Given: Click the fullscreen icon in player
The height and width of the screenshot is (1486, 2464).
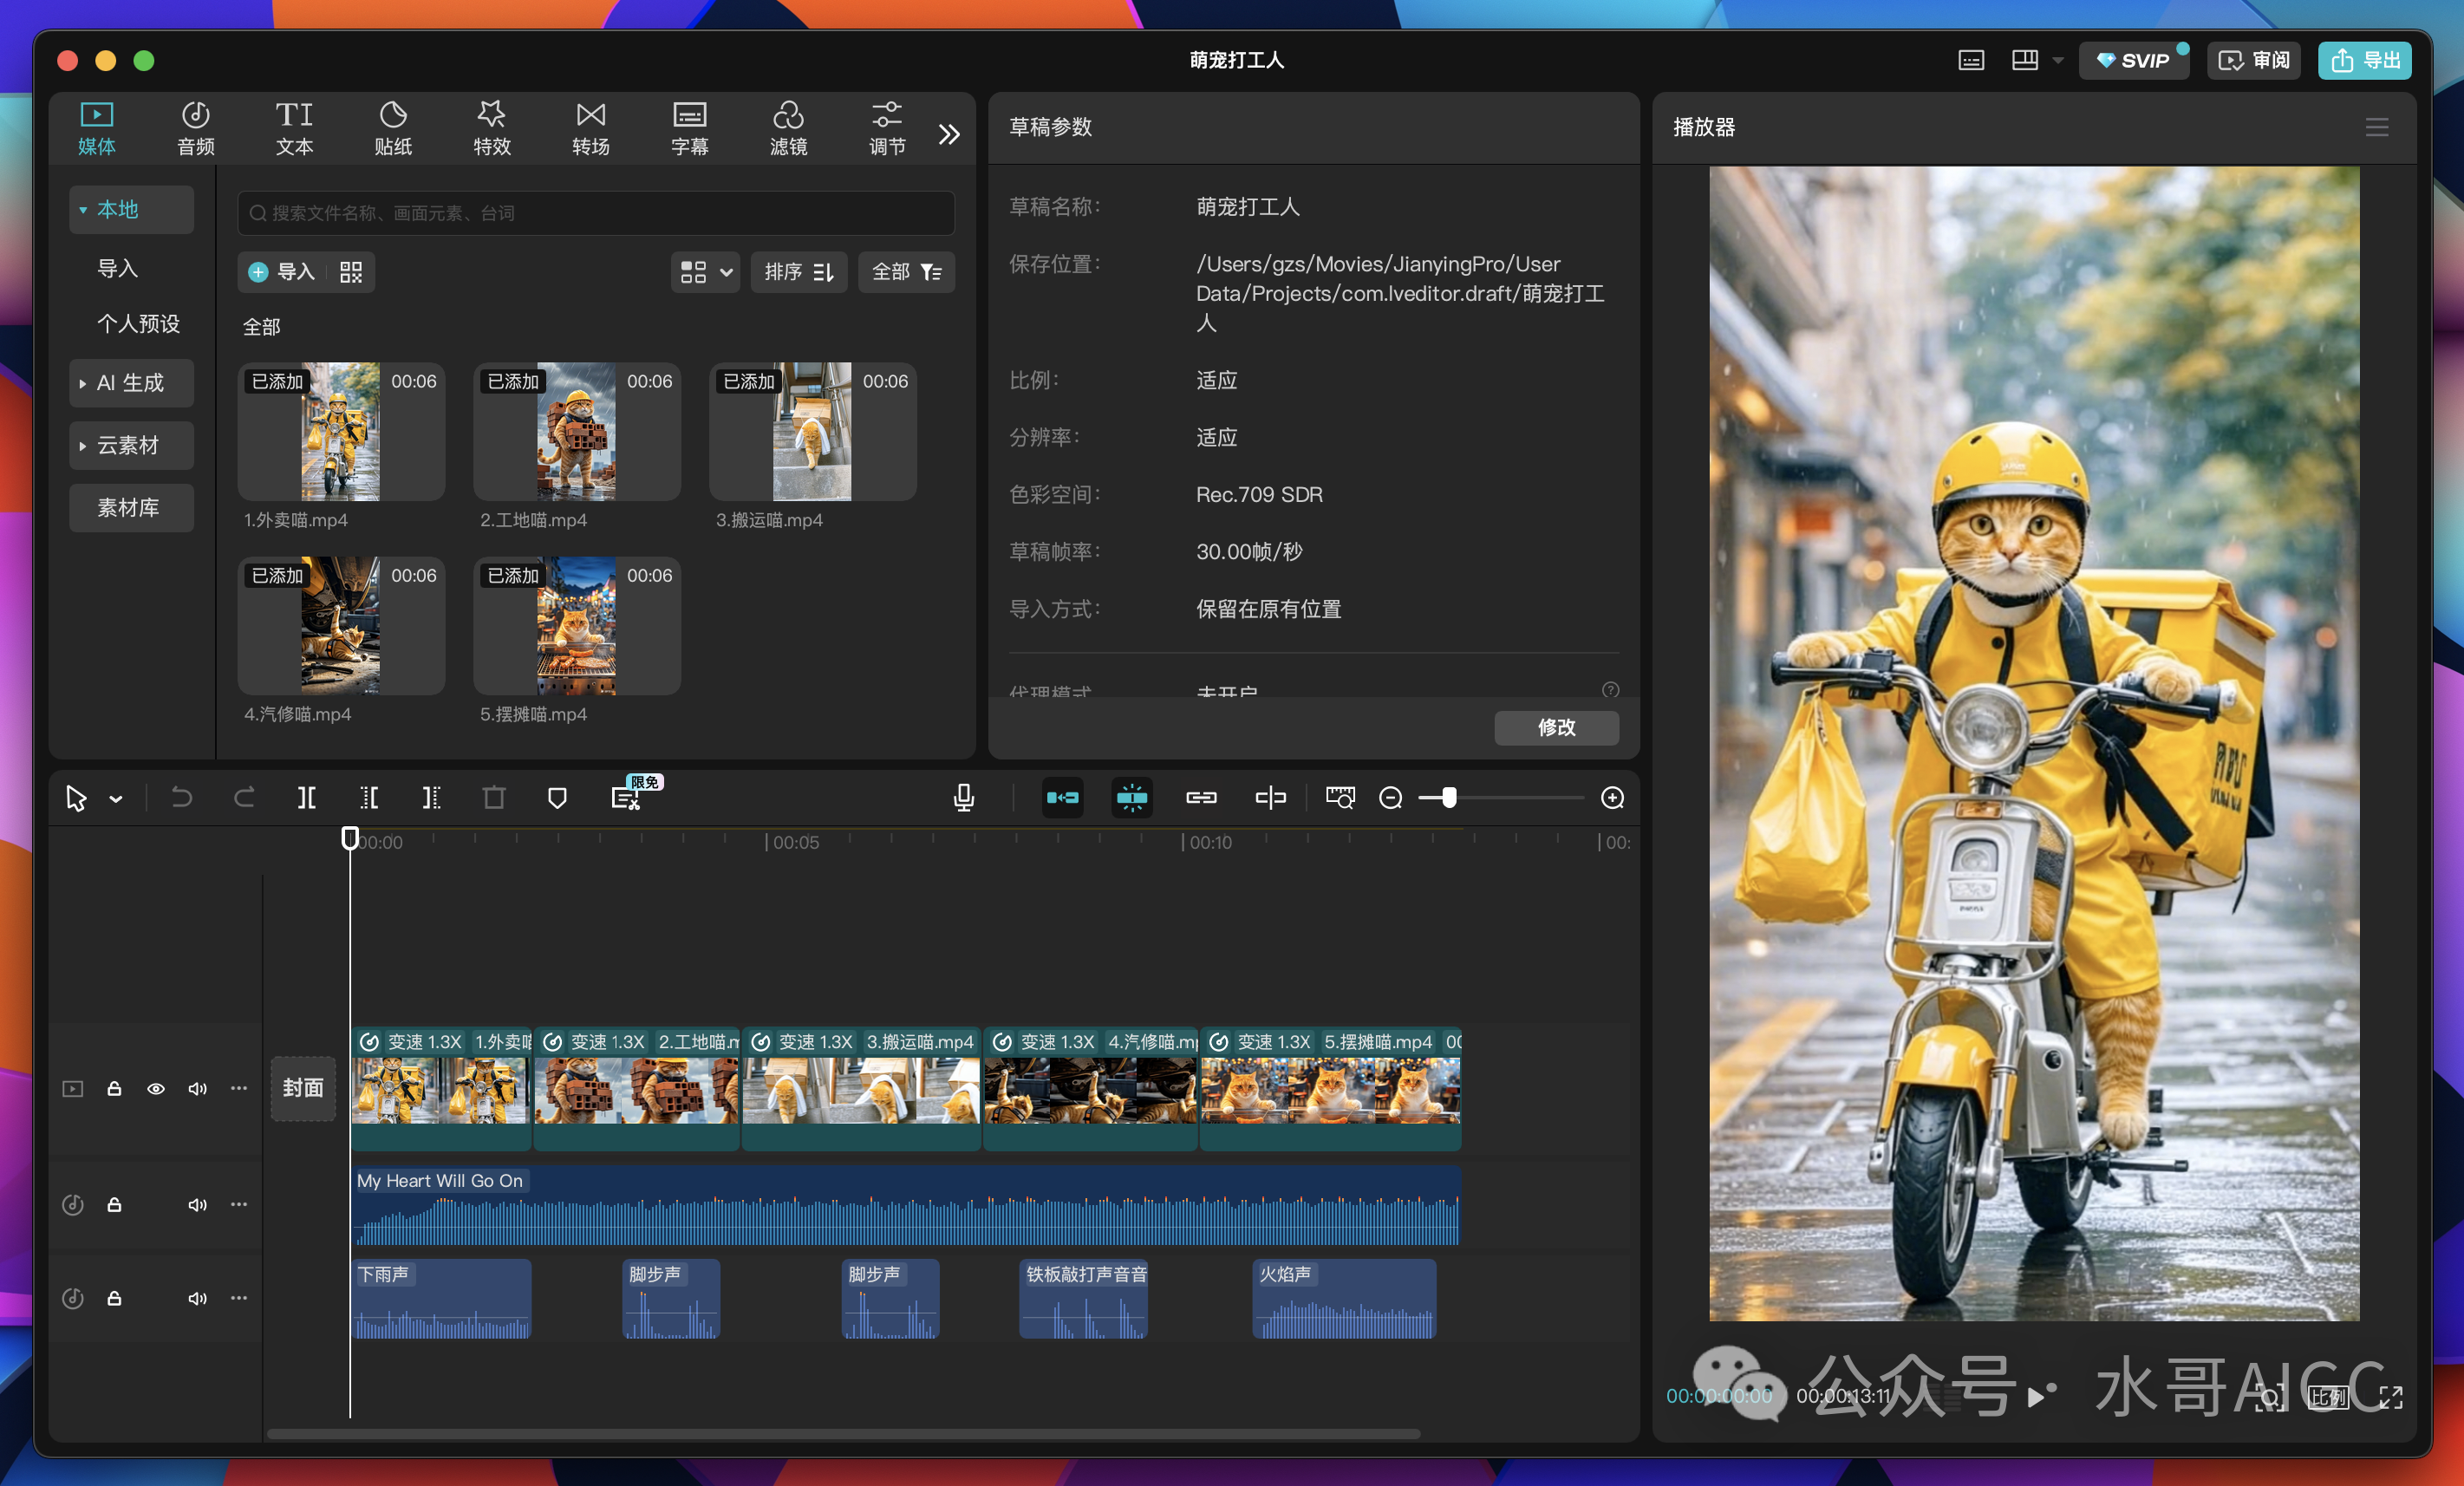Looking at the screenshot, I should pyautogui.click(x=2391, y=1397).
